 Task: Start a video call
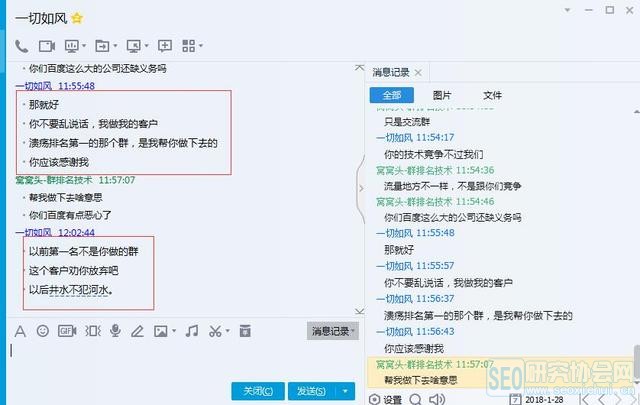tap(47, 46)
